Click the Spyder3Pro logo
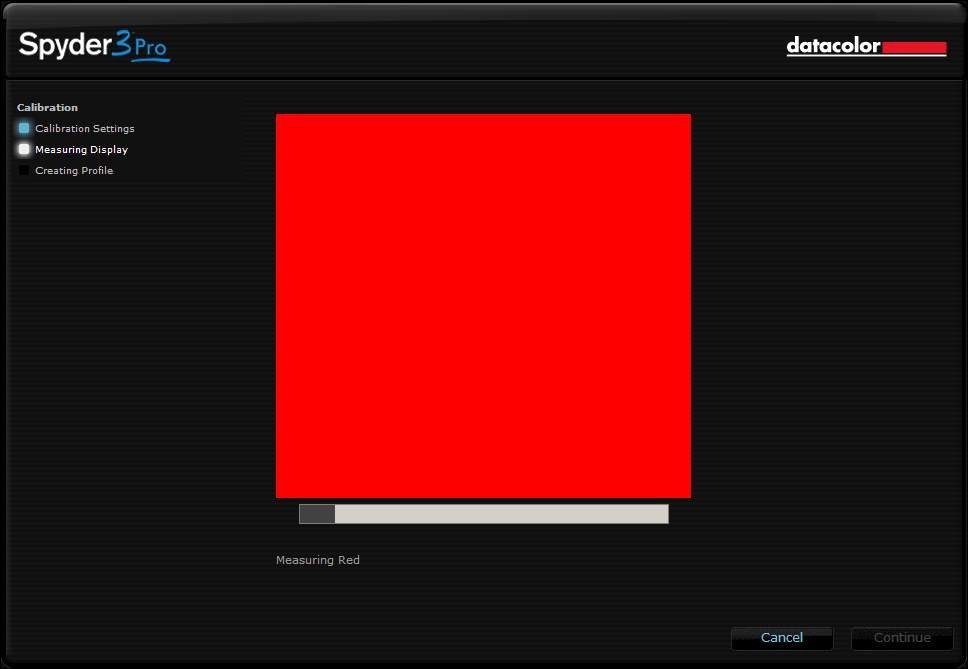Screen dimensions: 968x669 click(94, 46)
